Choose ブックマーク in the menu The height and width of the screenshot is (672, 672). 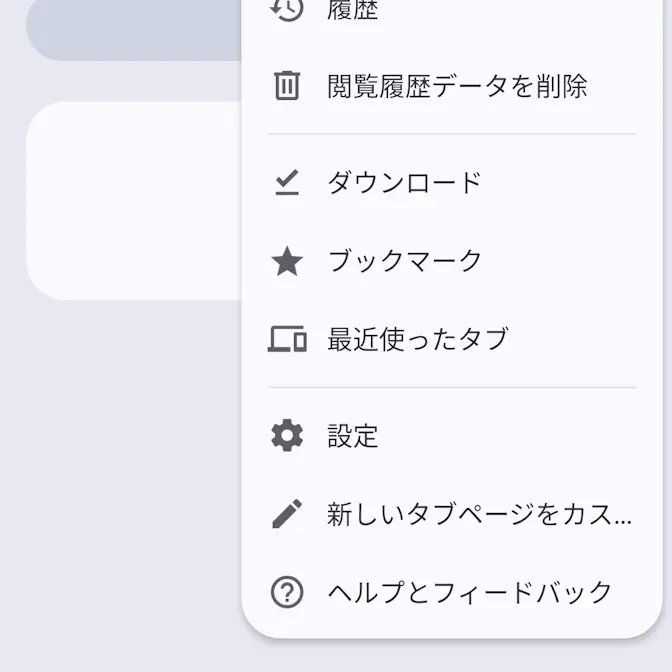click(x=405, y=262)
